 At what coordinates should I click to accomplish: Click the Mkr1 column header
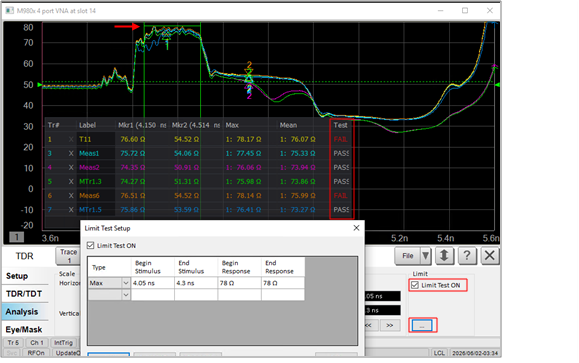[x=142, y=125]
